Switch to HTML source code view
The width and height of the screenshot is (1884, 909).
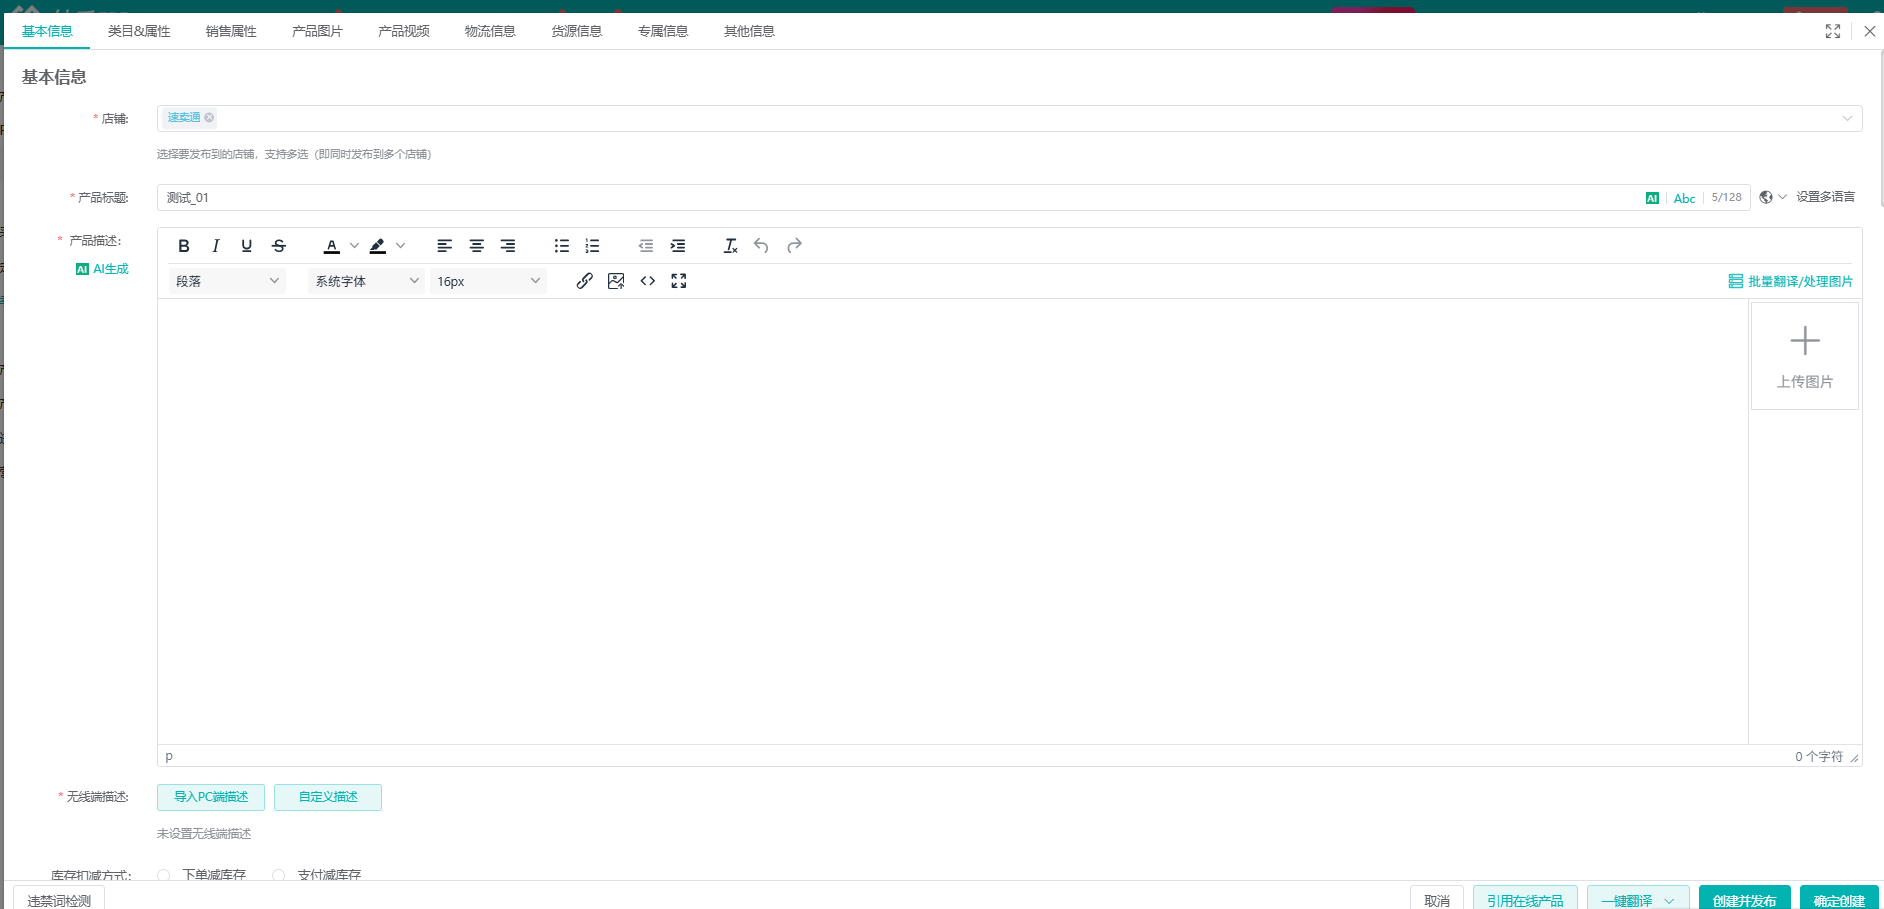click(647, 281)
